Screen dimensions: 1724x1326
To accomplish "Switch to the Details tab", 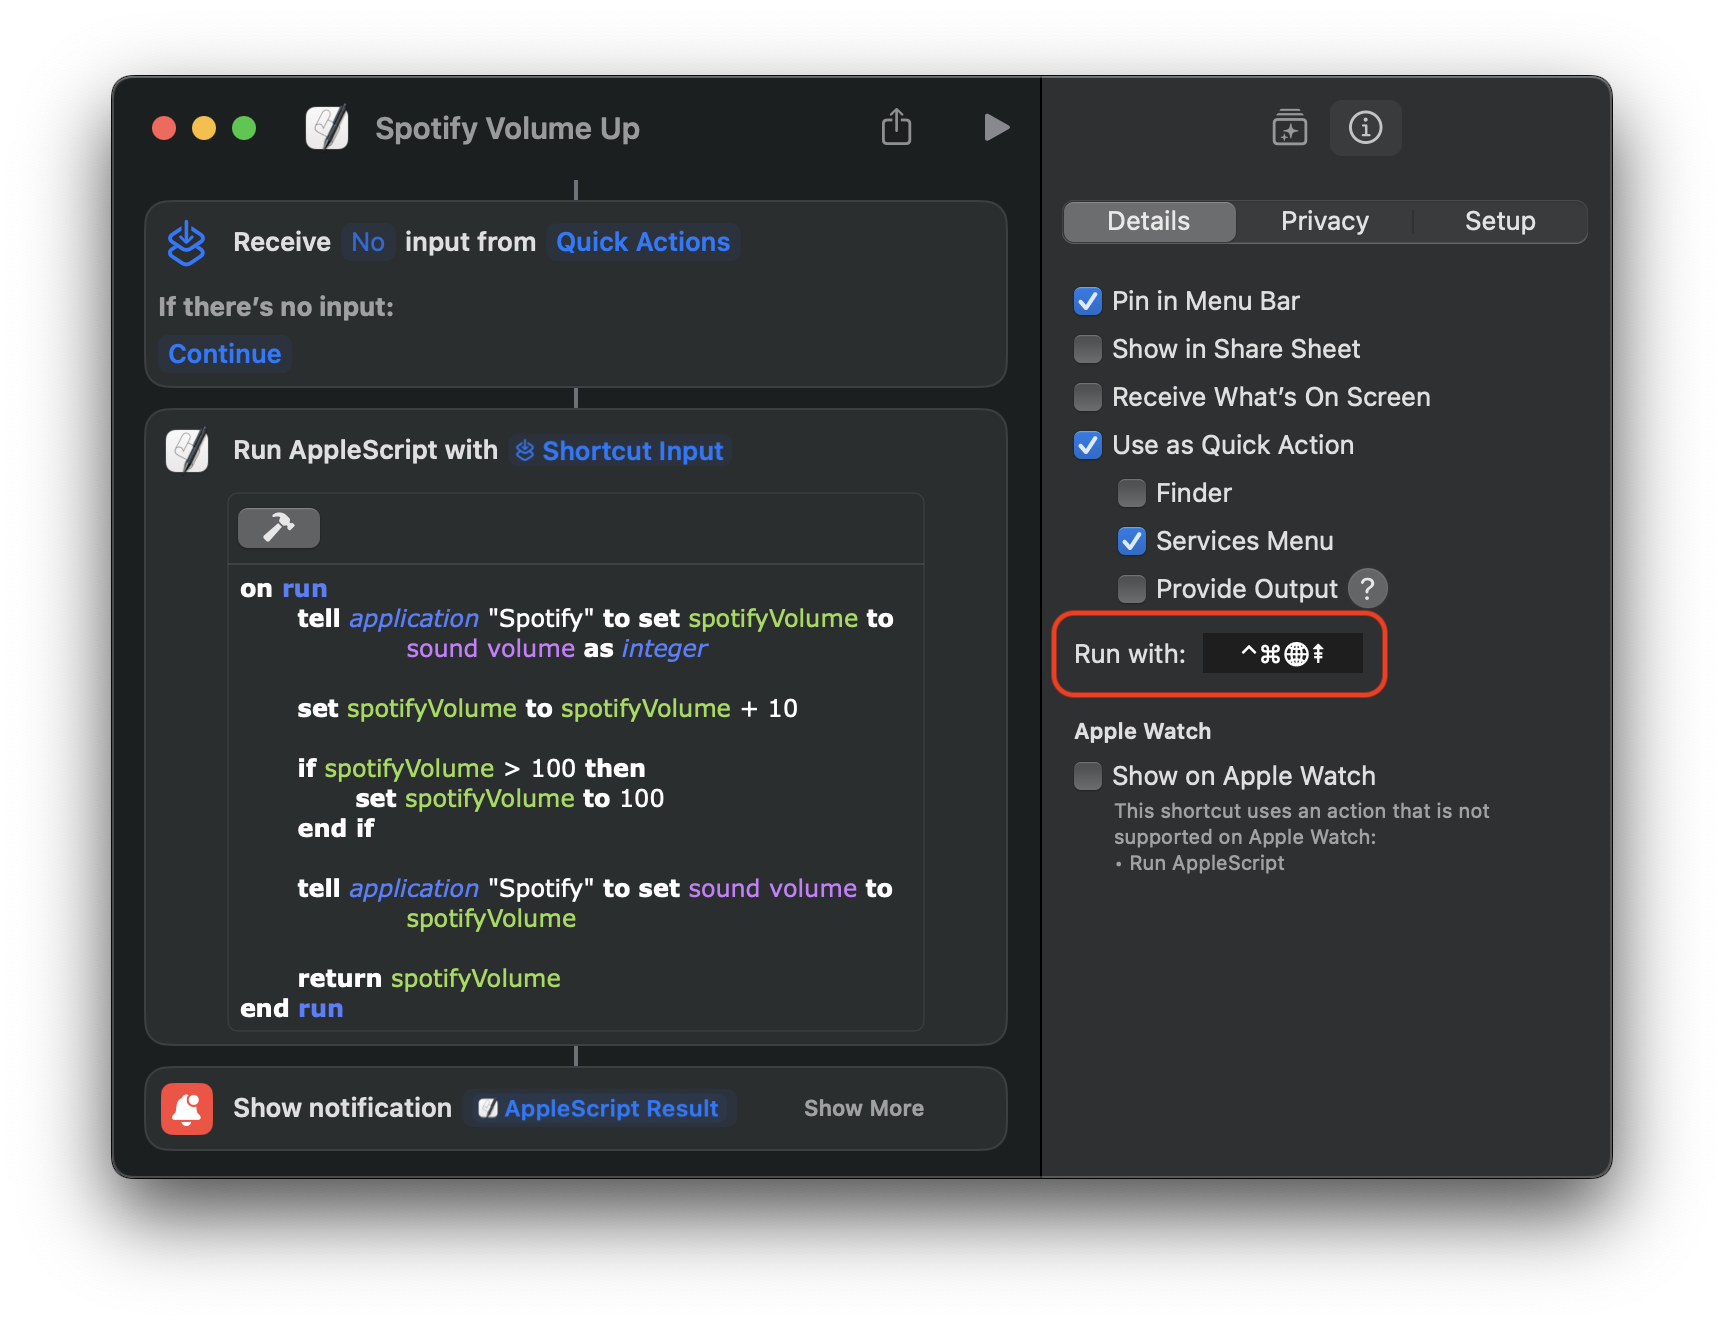I will (1149, 221).
